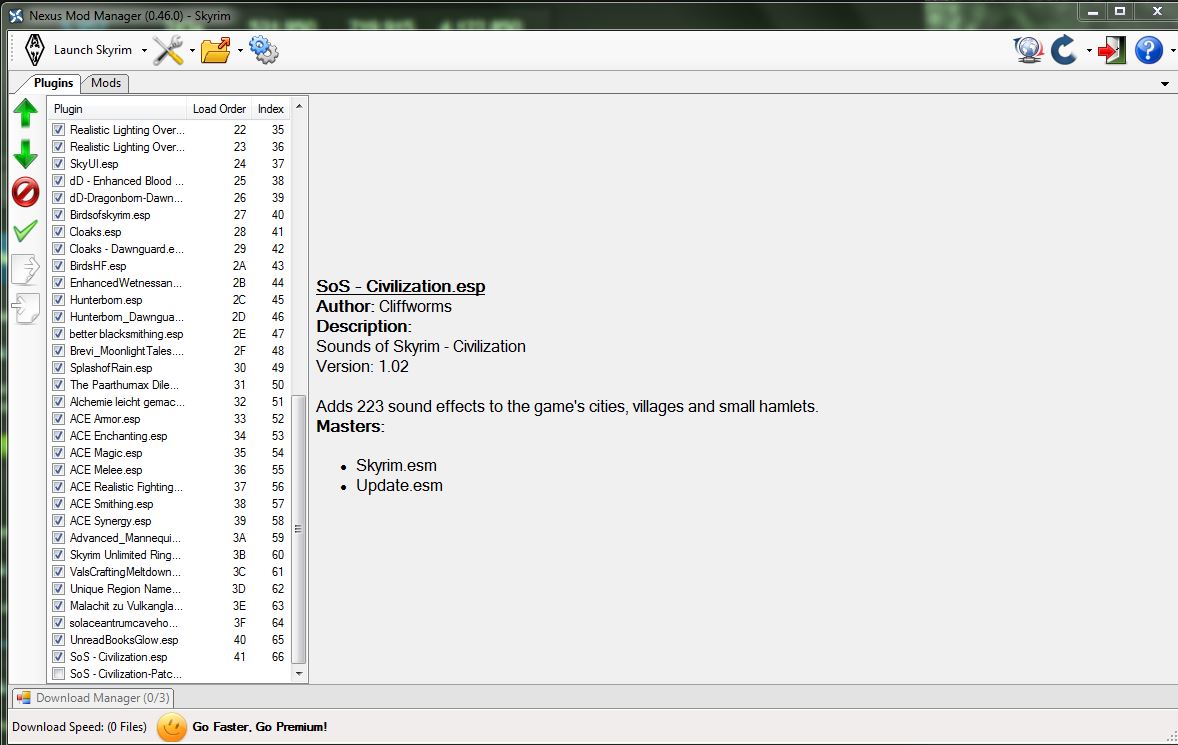The height and width of the screenshot is (745, 1178).
Task: Click the blue help question mark icon
Action: click(1149, 50)
